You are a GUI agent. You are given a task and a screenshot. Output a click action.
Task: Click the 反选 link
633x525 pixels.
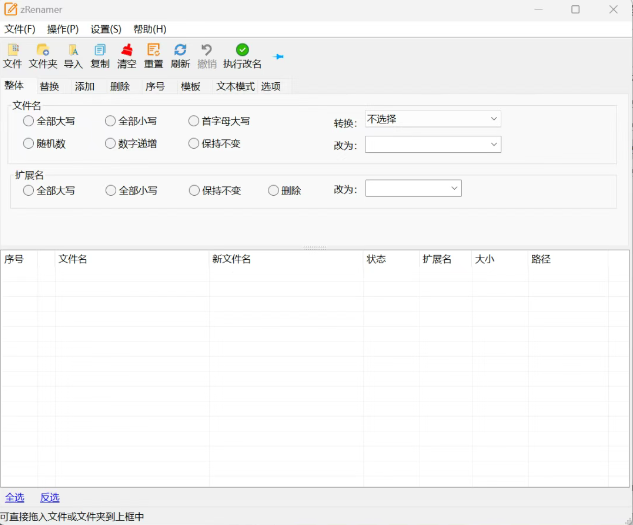[x=50, y=498]
